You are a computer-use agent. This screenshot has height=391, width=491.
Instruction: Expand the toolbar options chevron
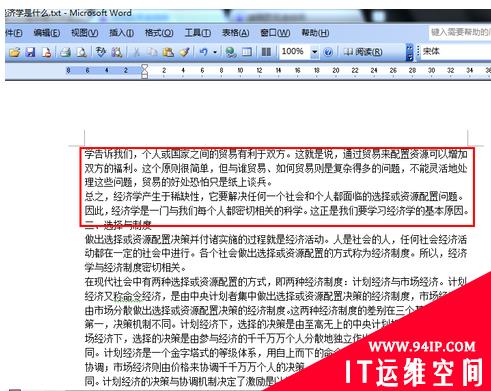point(409,53)
